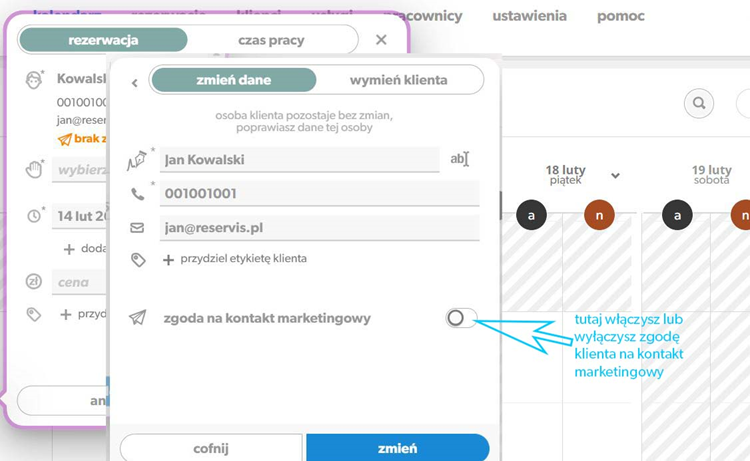The height and width of the screenshot is (461, 750).
Task: Click the text case 'ab' icon
Action: [460, 159]
